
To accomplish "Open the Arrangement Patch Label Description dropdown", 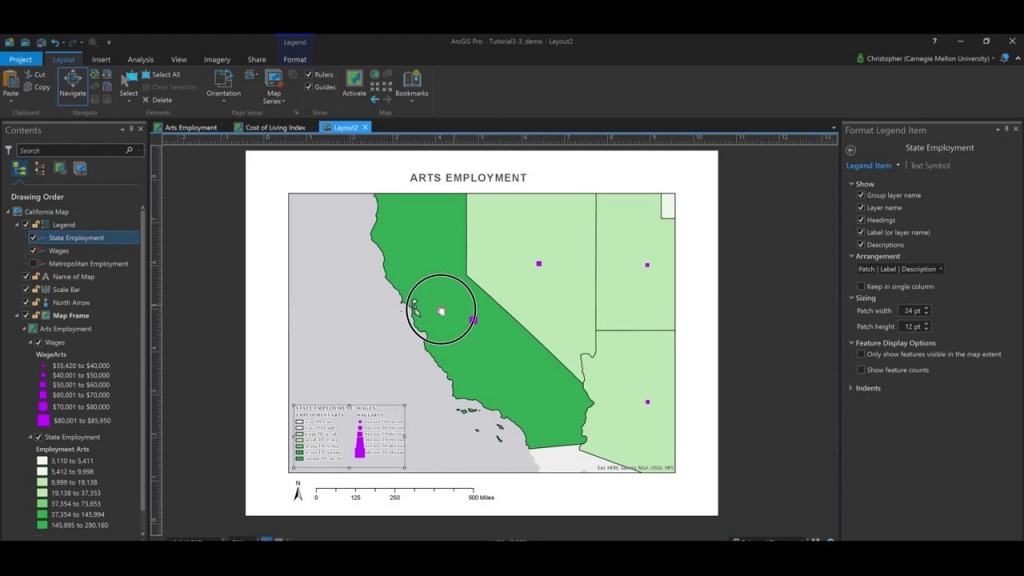I will 899,269.
